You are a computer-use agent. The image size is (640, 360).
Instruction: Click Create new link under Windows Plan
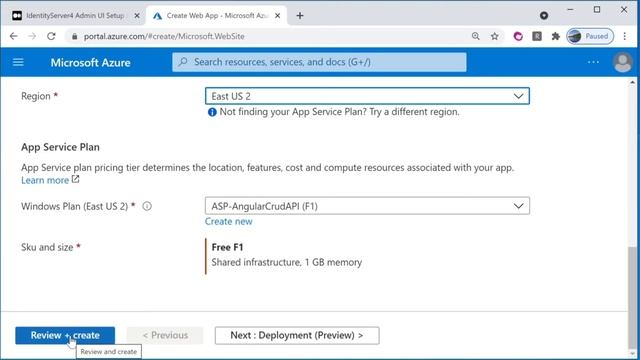point(229,221)
